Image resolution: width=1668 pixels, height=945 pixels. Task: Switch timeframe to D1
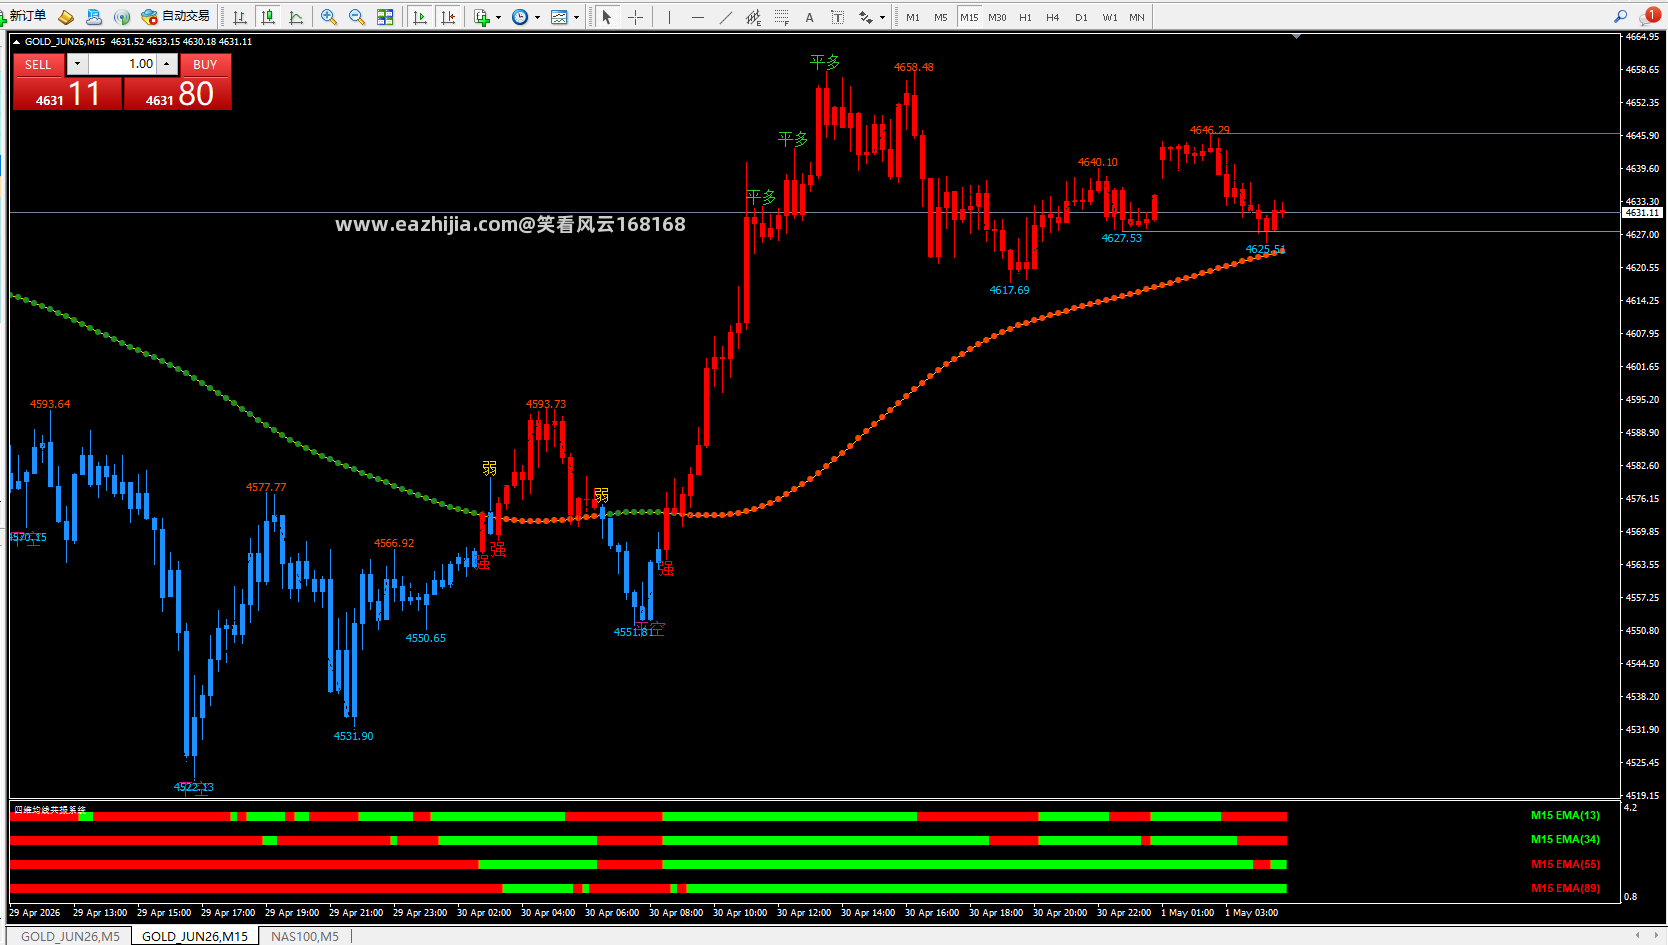(x=1081, y=17)
